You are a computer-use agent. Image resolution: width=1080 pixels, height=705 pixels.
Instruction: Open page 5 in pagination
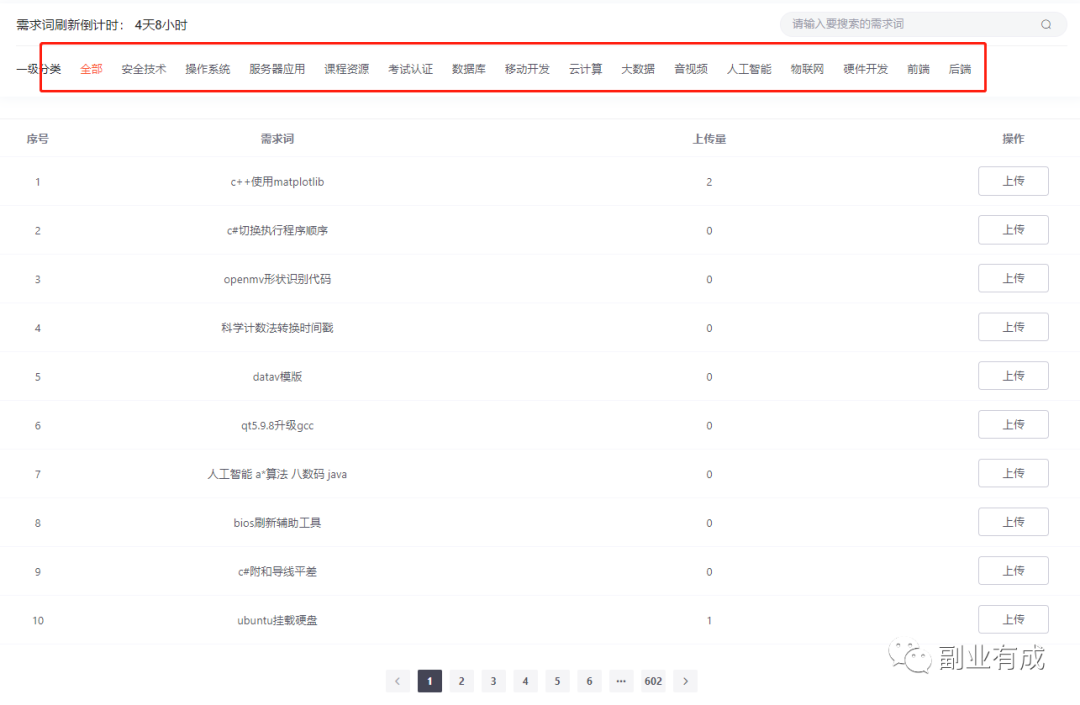tap(557, 681)
